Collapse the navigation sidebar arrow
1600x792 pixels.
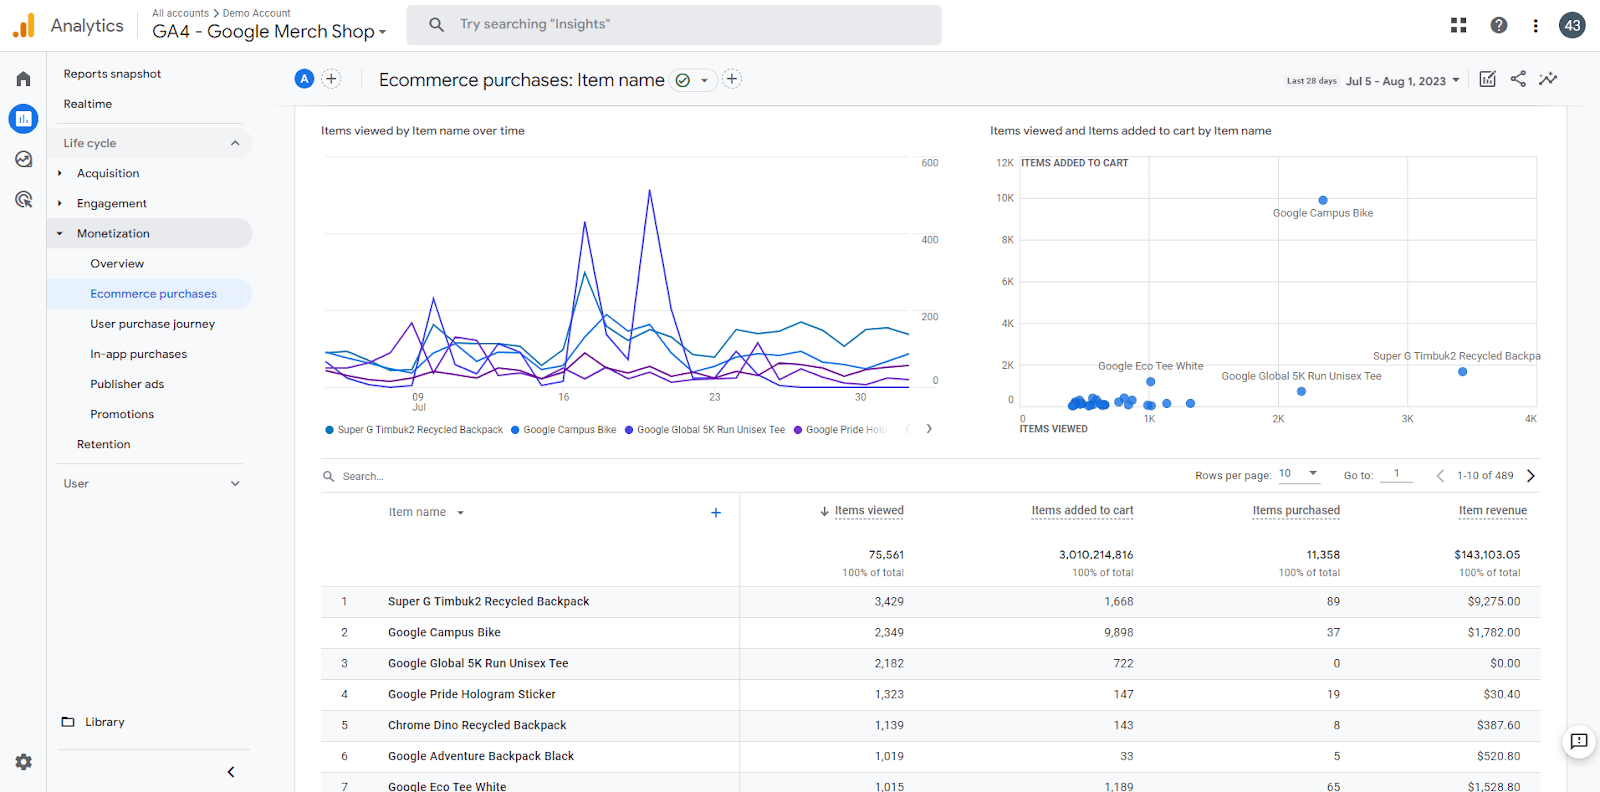click(x=231, y=772)
